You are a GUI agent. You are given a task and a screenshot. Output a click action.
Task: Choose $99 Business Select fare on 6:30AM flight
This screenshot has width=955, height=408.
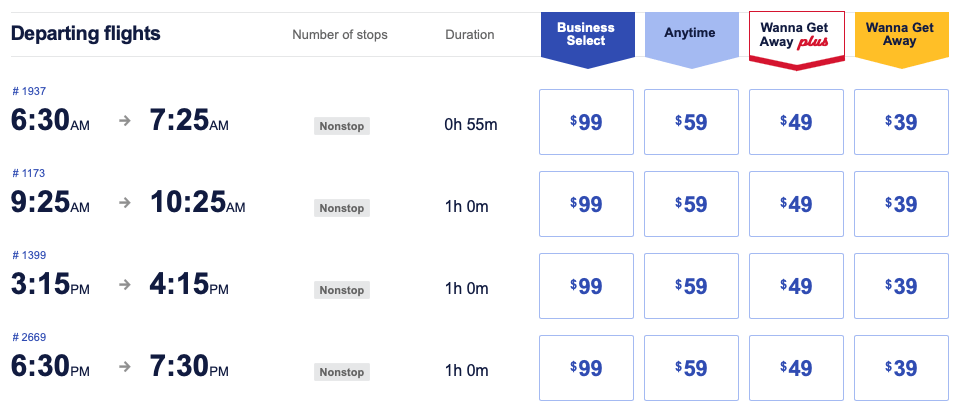click(587, 122)
